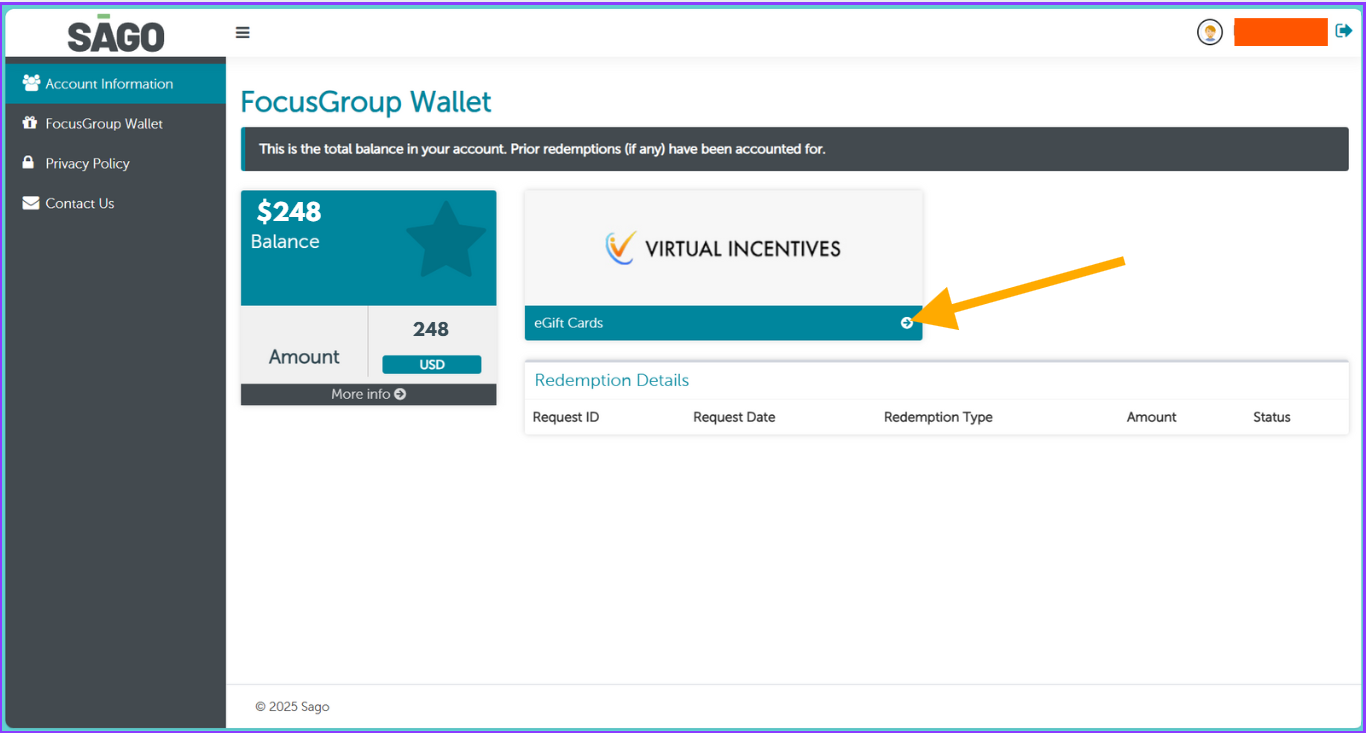Click the eGift Cards label

tap(569, 323)
